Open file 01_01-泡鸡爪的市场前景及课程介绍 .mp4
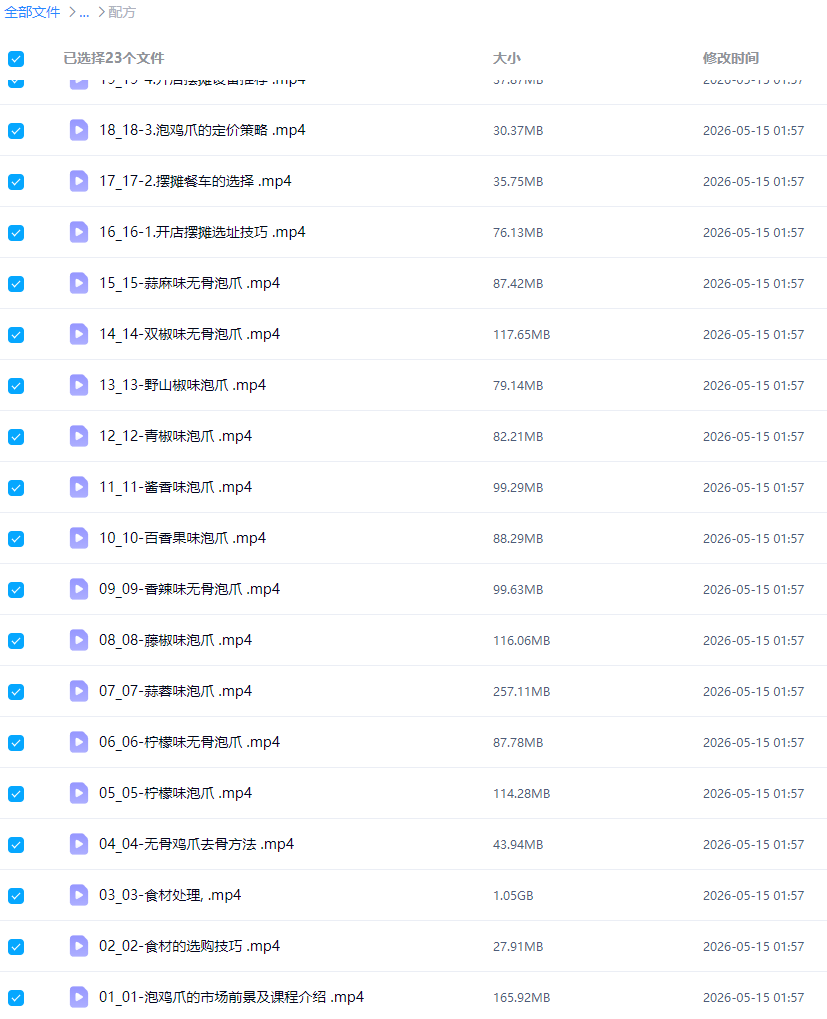Viewport: 827px width, 1019px height. tap(231, 998)
